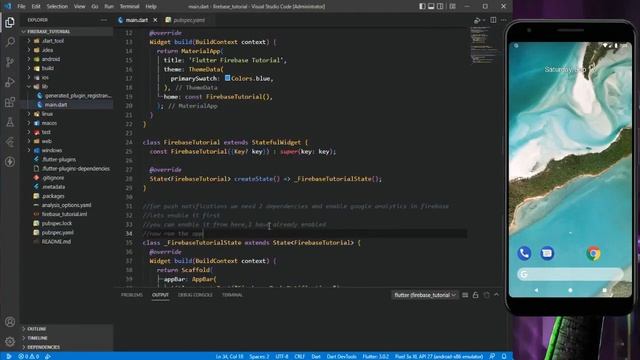The height and width of the screenshot is (360, 640).
Task: Toggle the panel layout icon in title bar
Action: click(431, 6)
